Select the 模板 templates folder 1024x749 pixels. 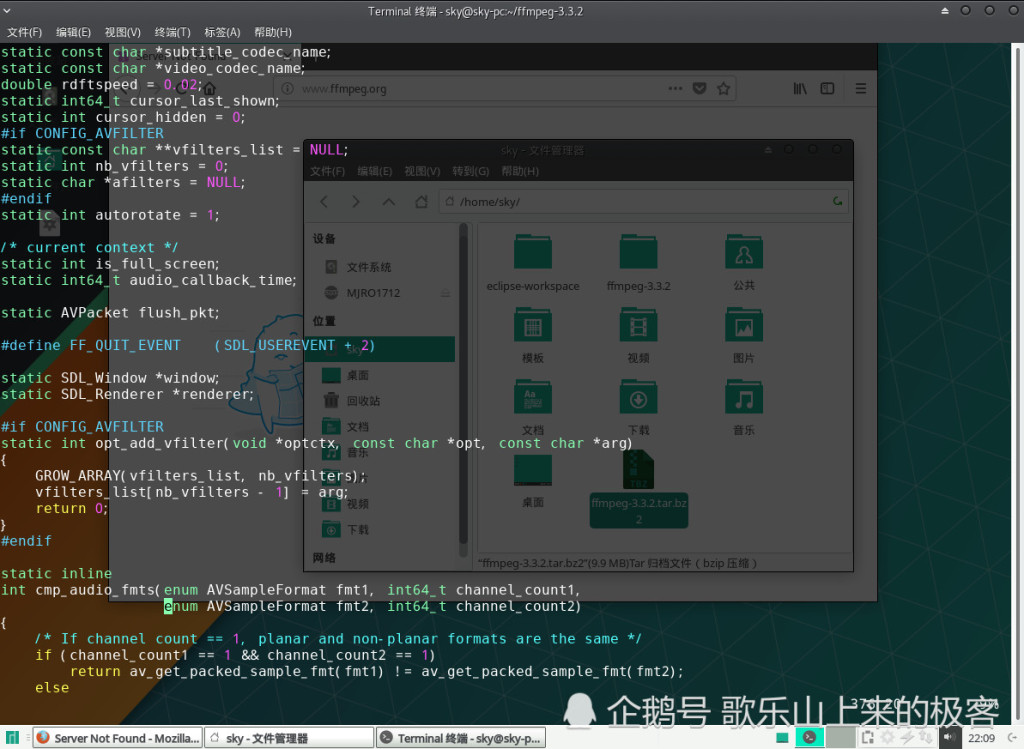point(533,336)
